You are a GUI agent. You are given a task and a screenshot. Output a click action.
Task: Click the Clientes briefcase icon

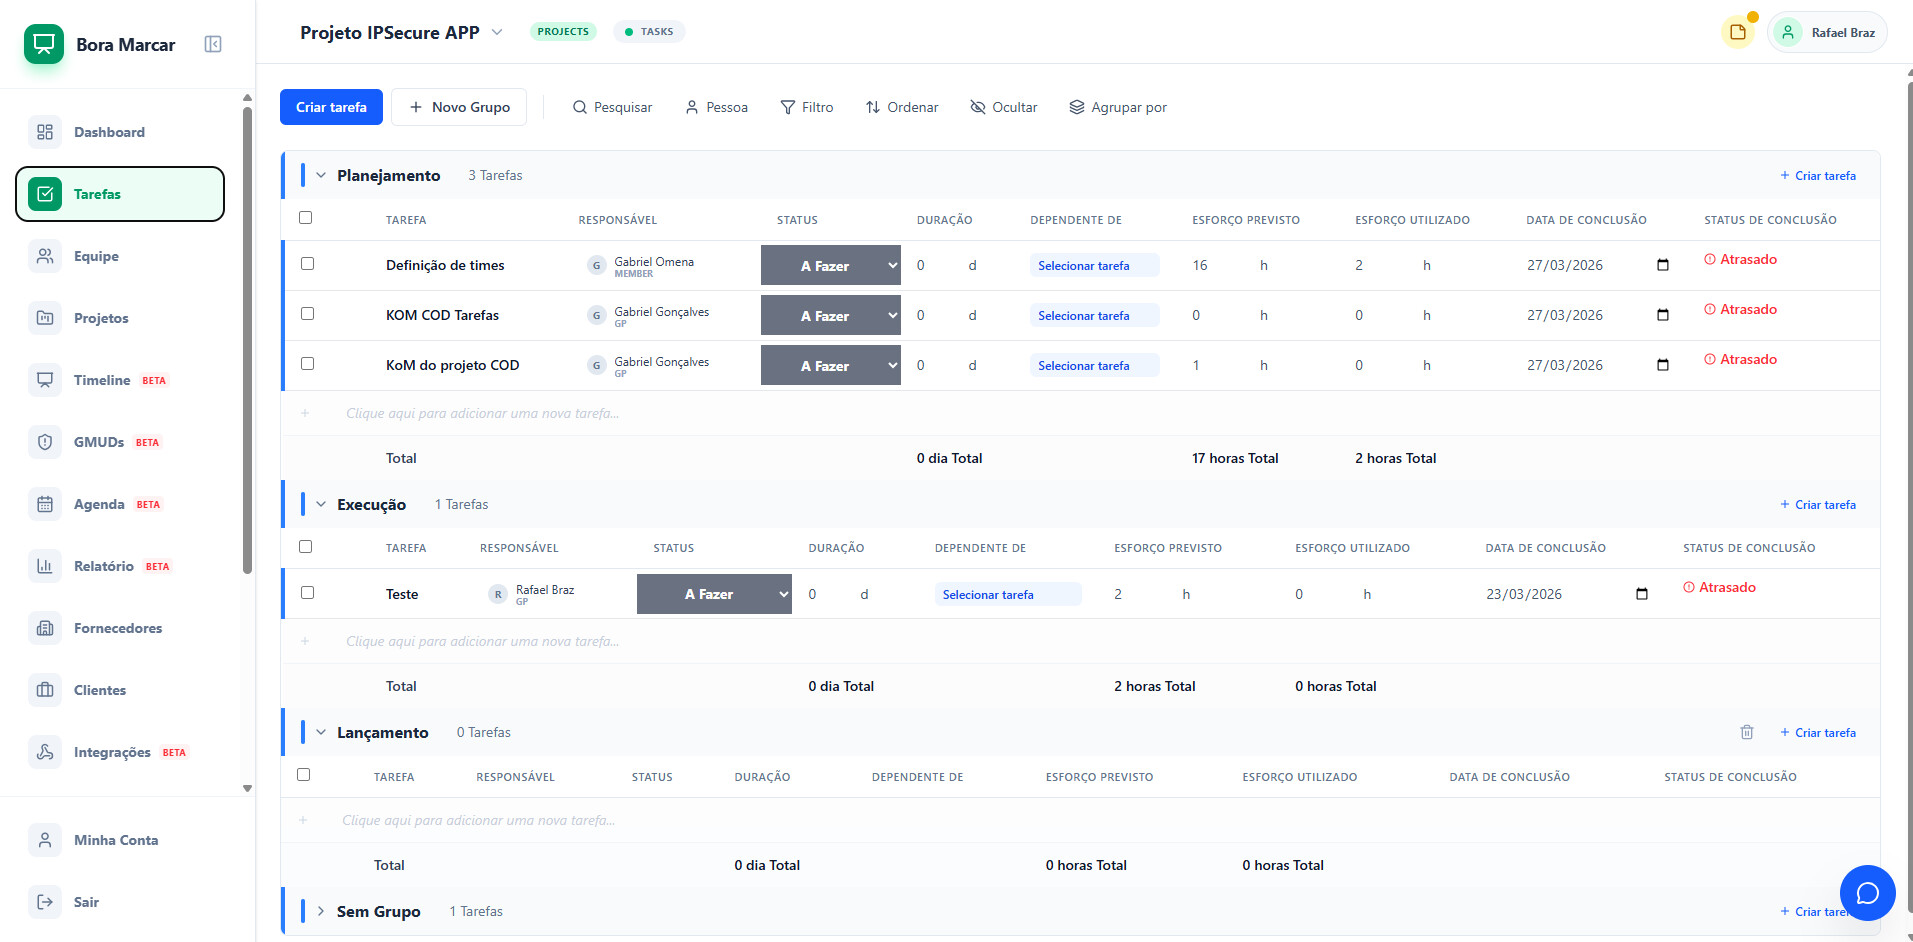[x=45, y=690]
